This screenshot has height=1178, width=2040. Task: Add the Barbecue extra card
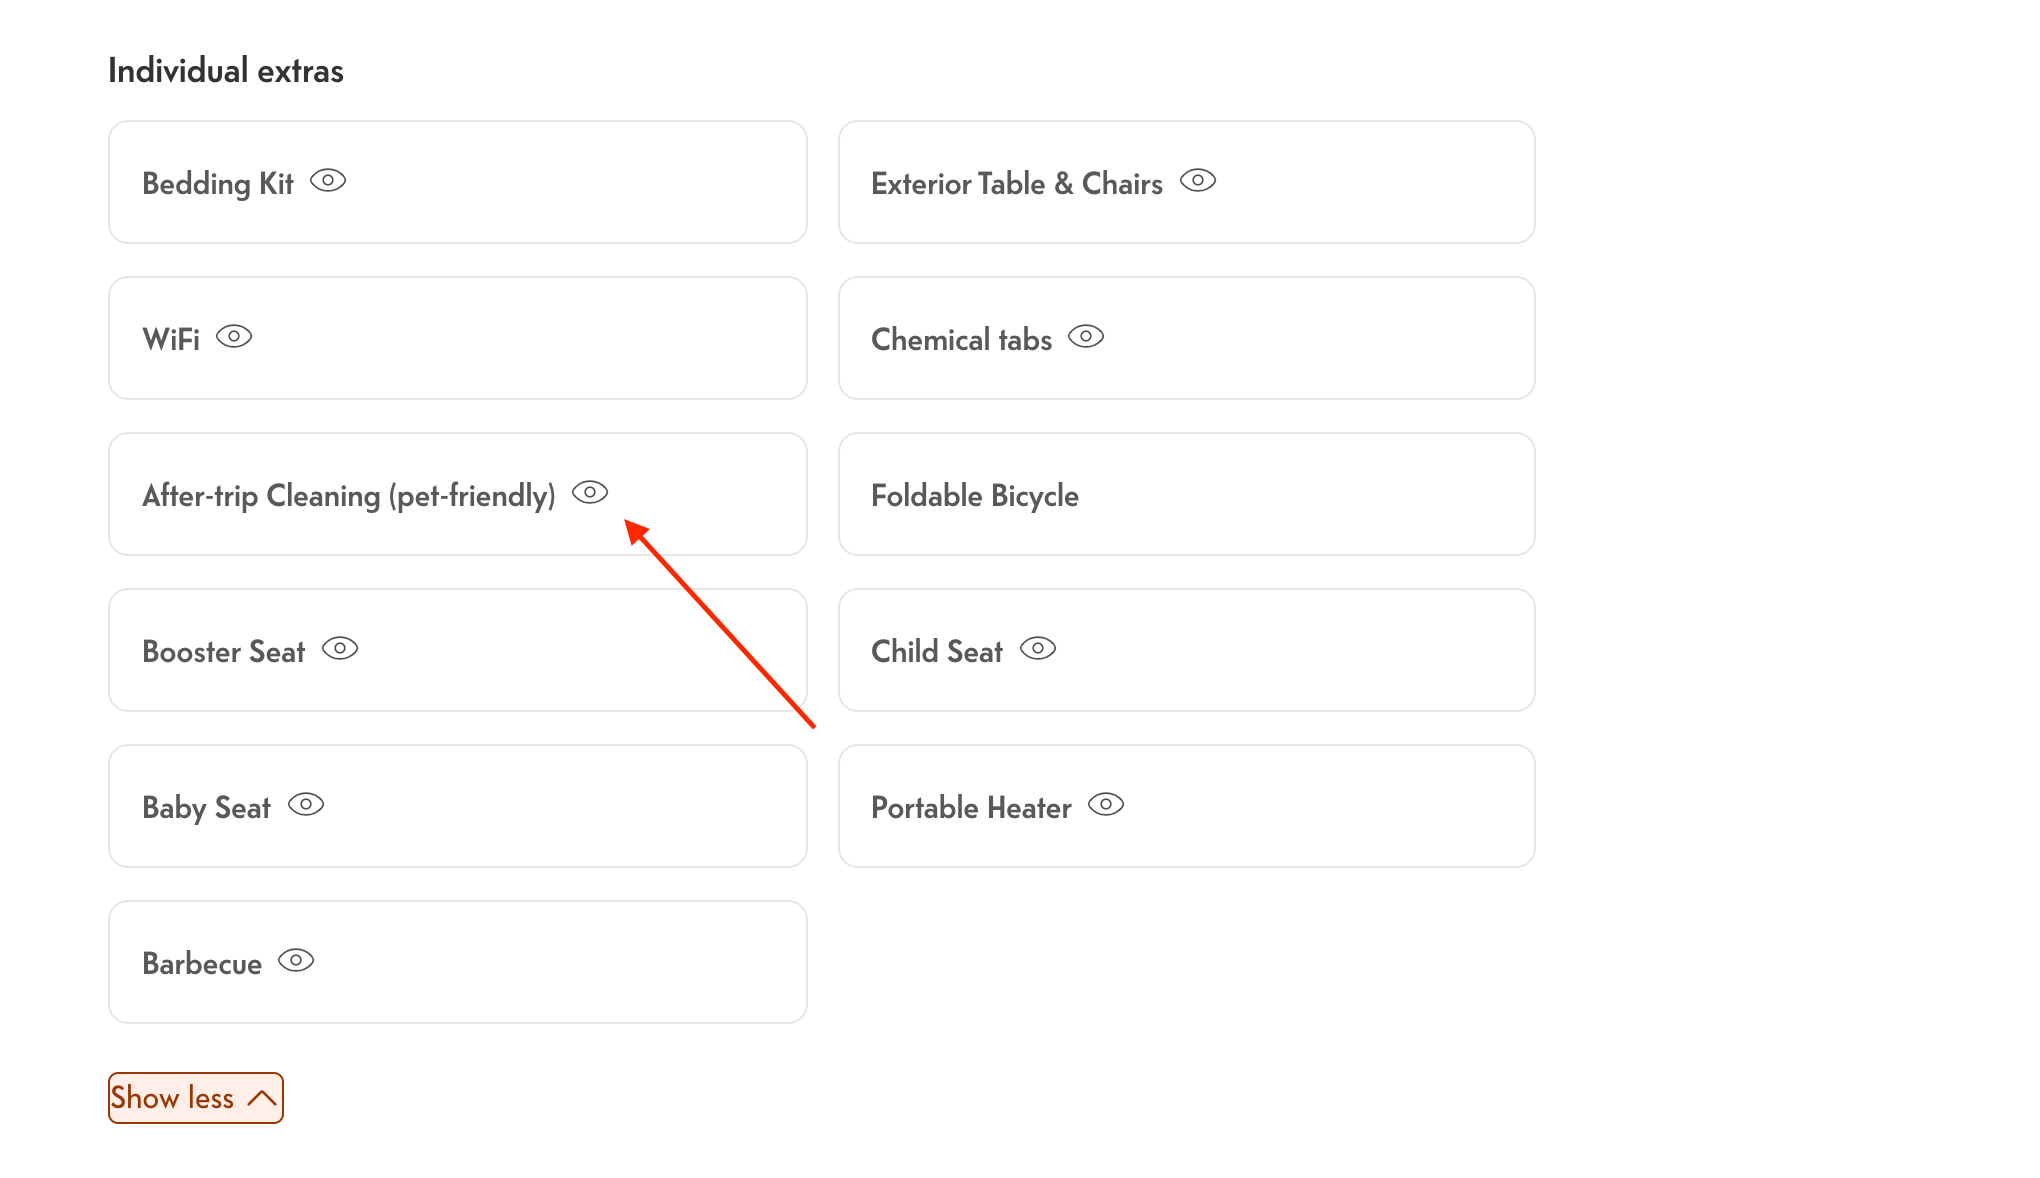pyautogui.click(x=560, y=962)
